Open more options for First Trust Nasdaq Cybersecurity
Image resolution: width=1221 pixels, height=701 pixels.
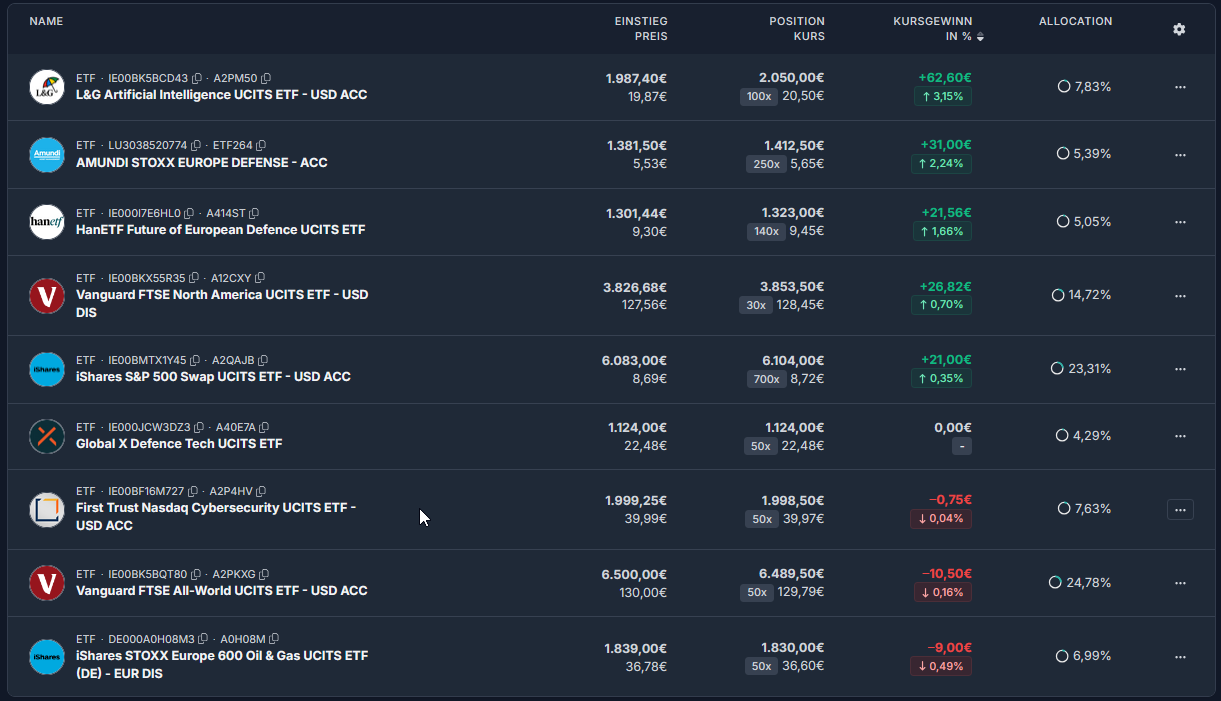tap(1180, 509)
